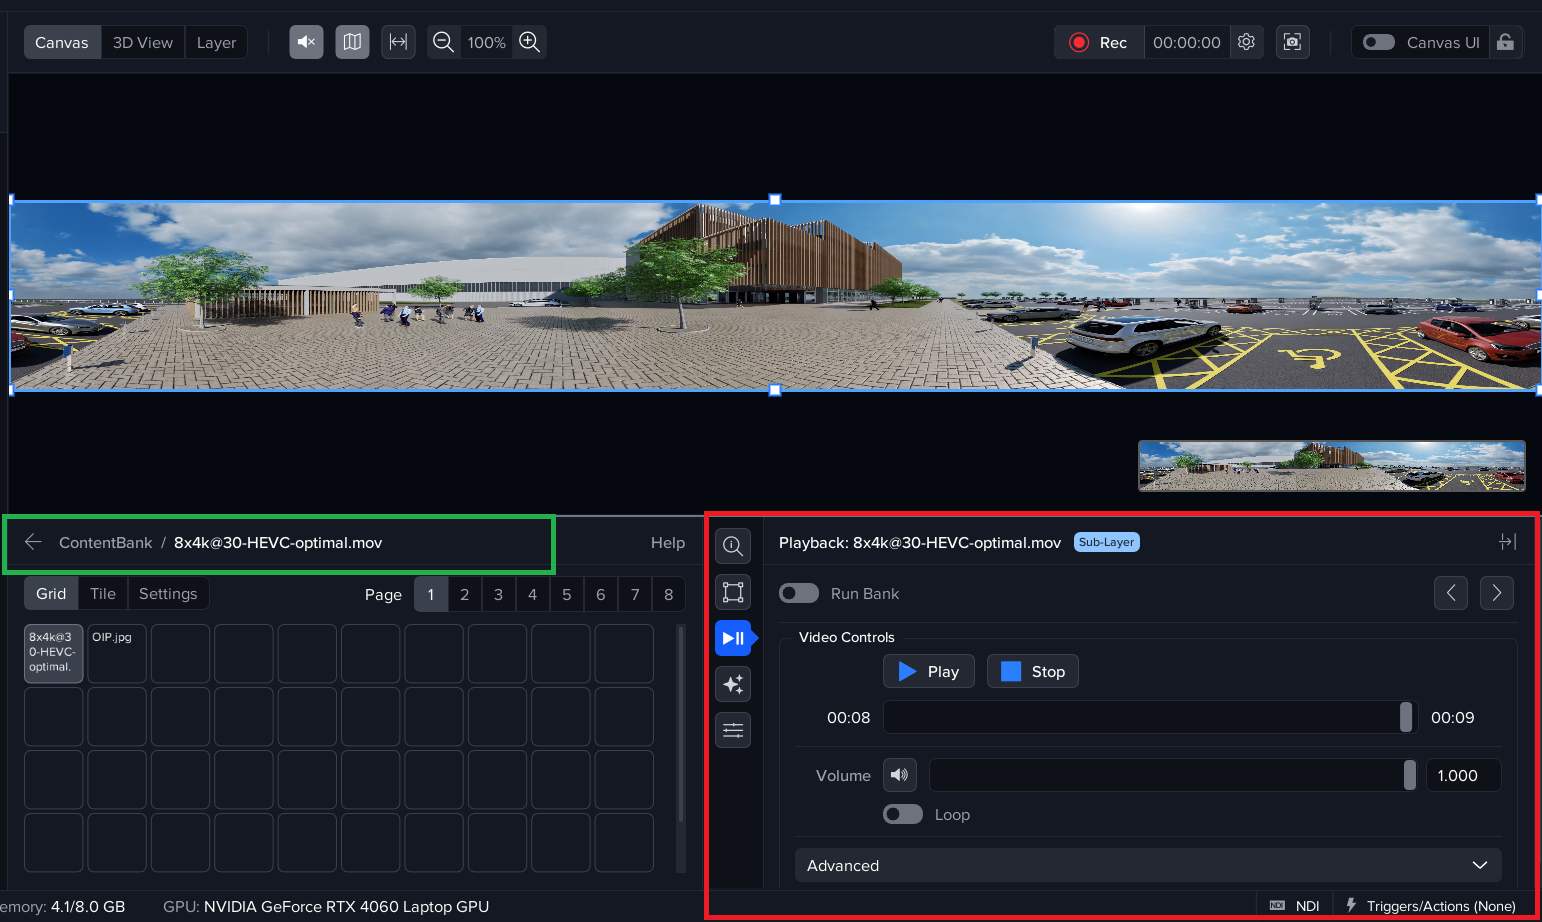Click the volume speaker icon
1542x922 pixels.
coord(899,775)
